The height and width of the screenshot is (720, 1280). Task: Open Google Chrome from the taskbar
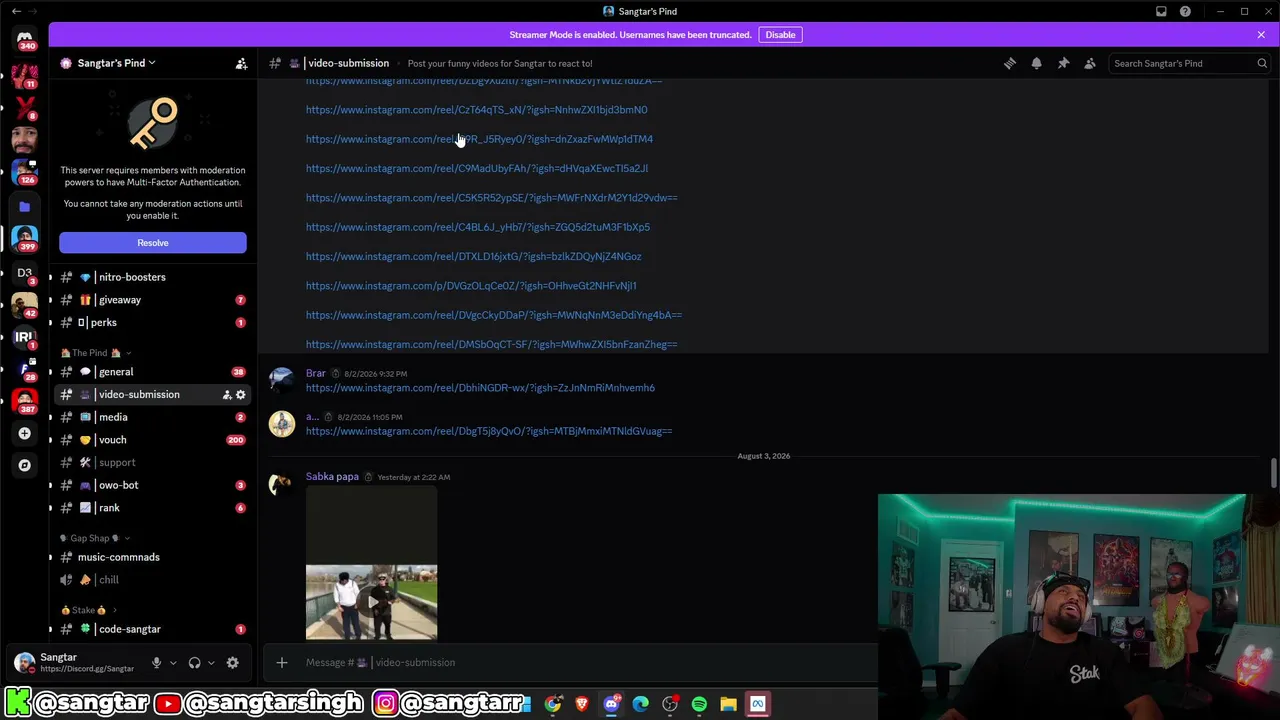pyautogui.click(x=553, y=704)
